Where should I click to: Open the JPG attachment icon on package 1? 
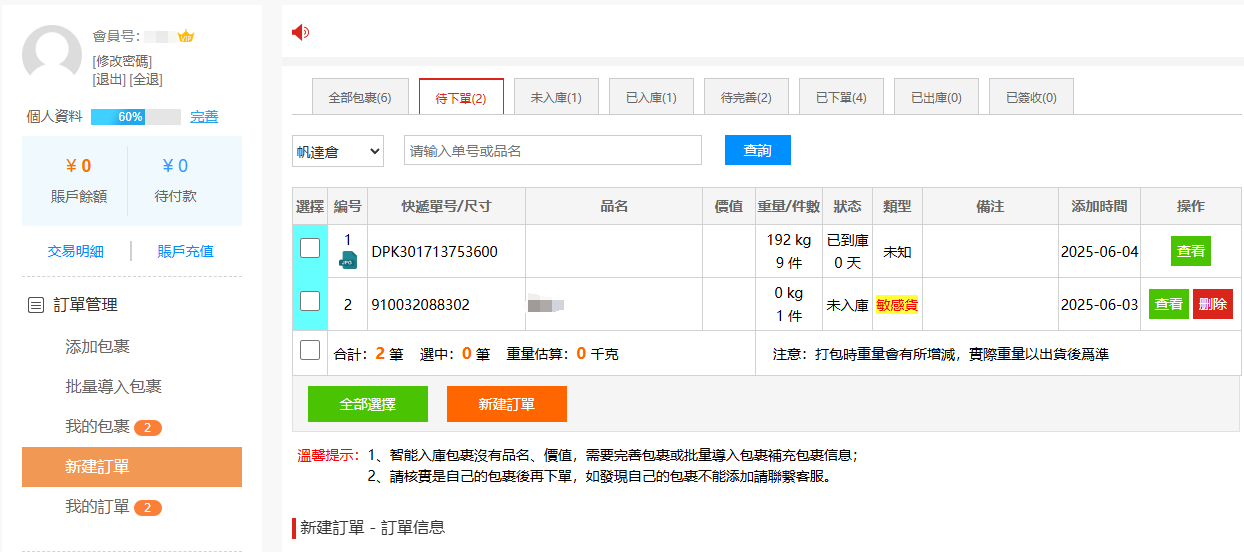348,260
